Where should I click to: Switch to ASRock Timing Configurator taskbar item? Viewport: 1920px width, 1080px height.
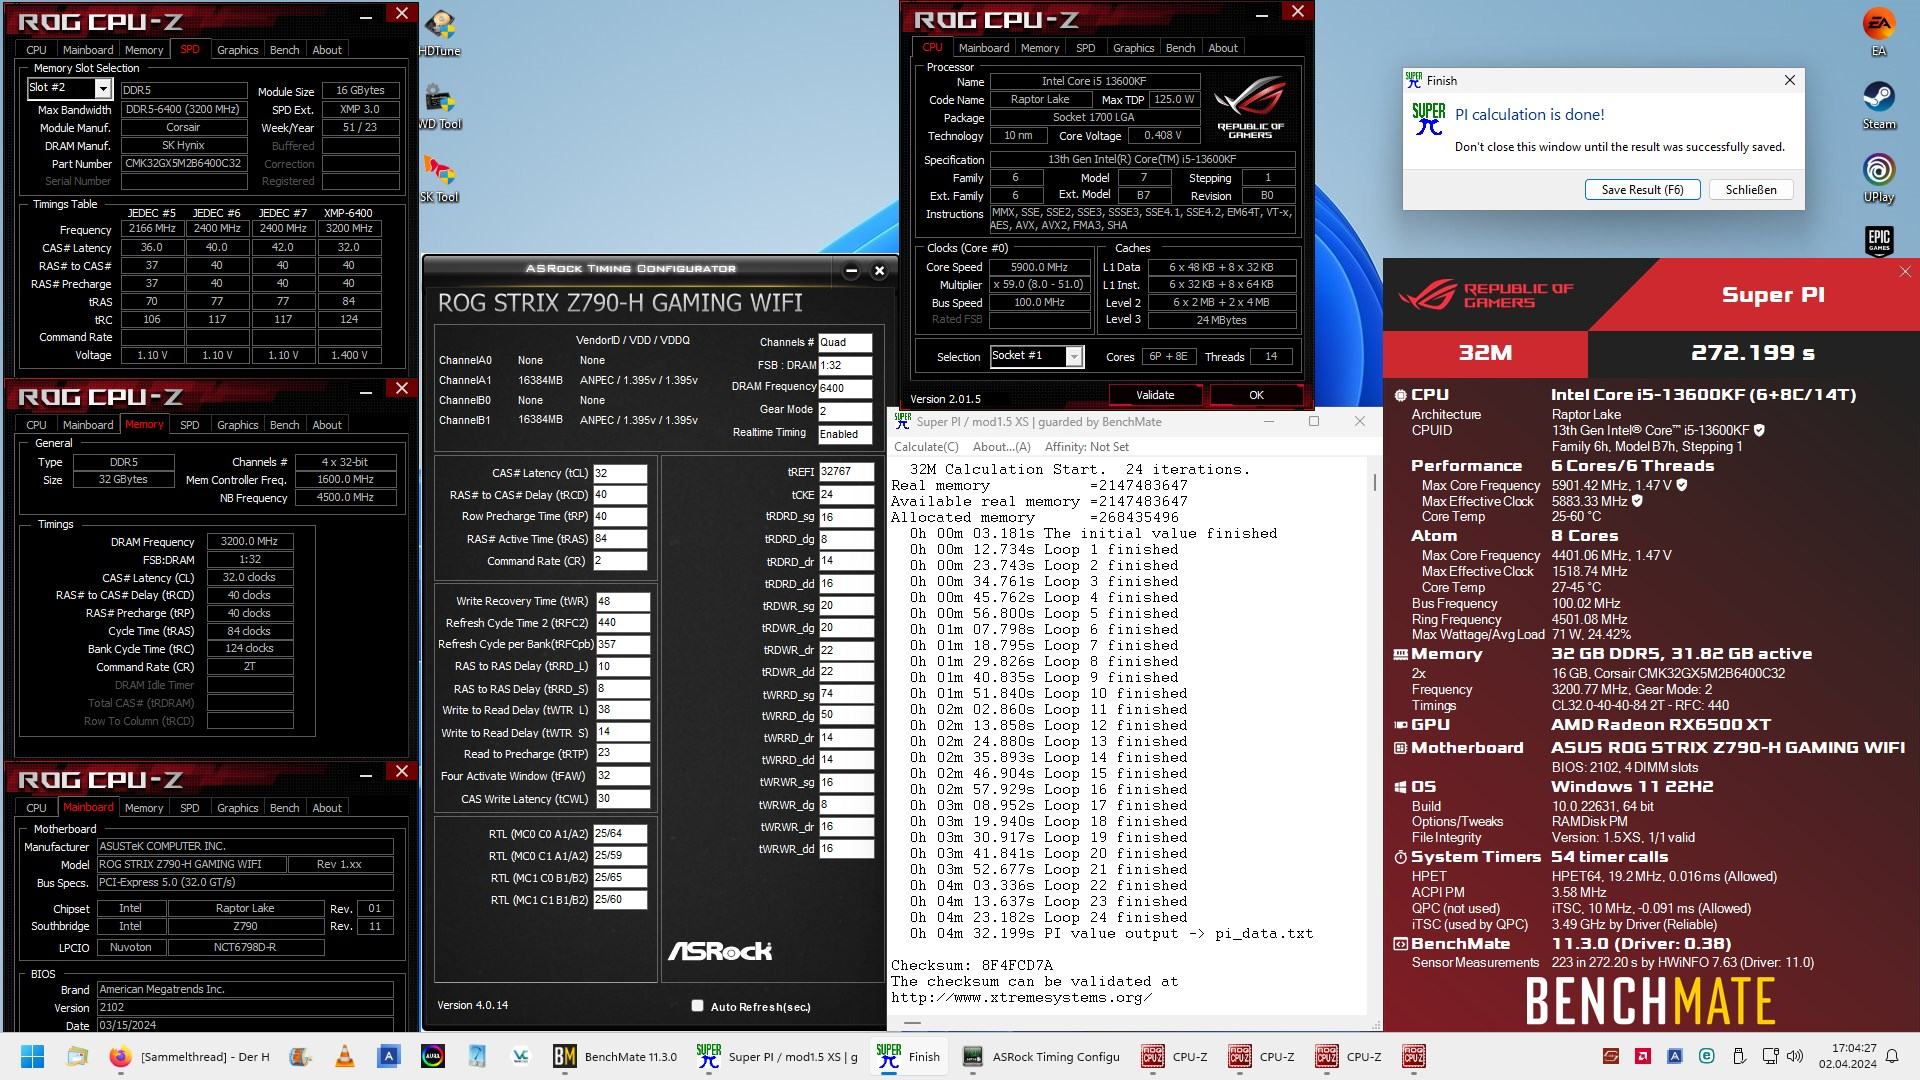[x=1041, y=1056]
